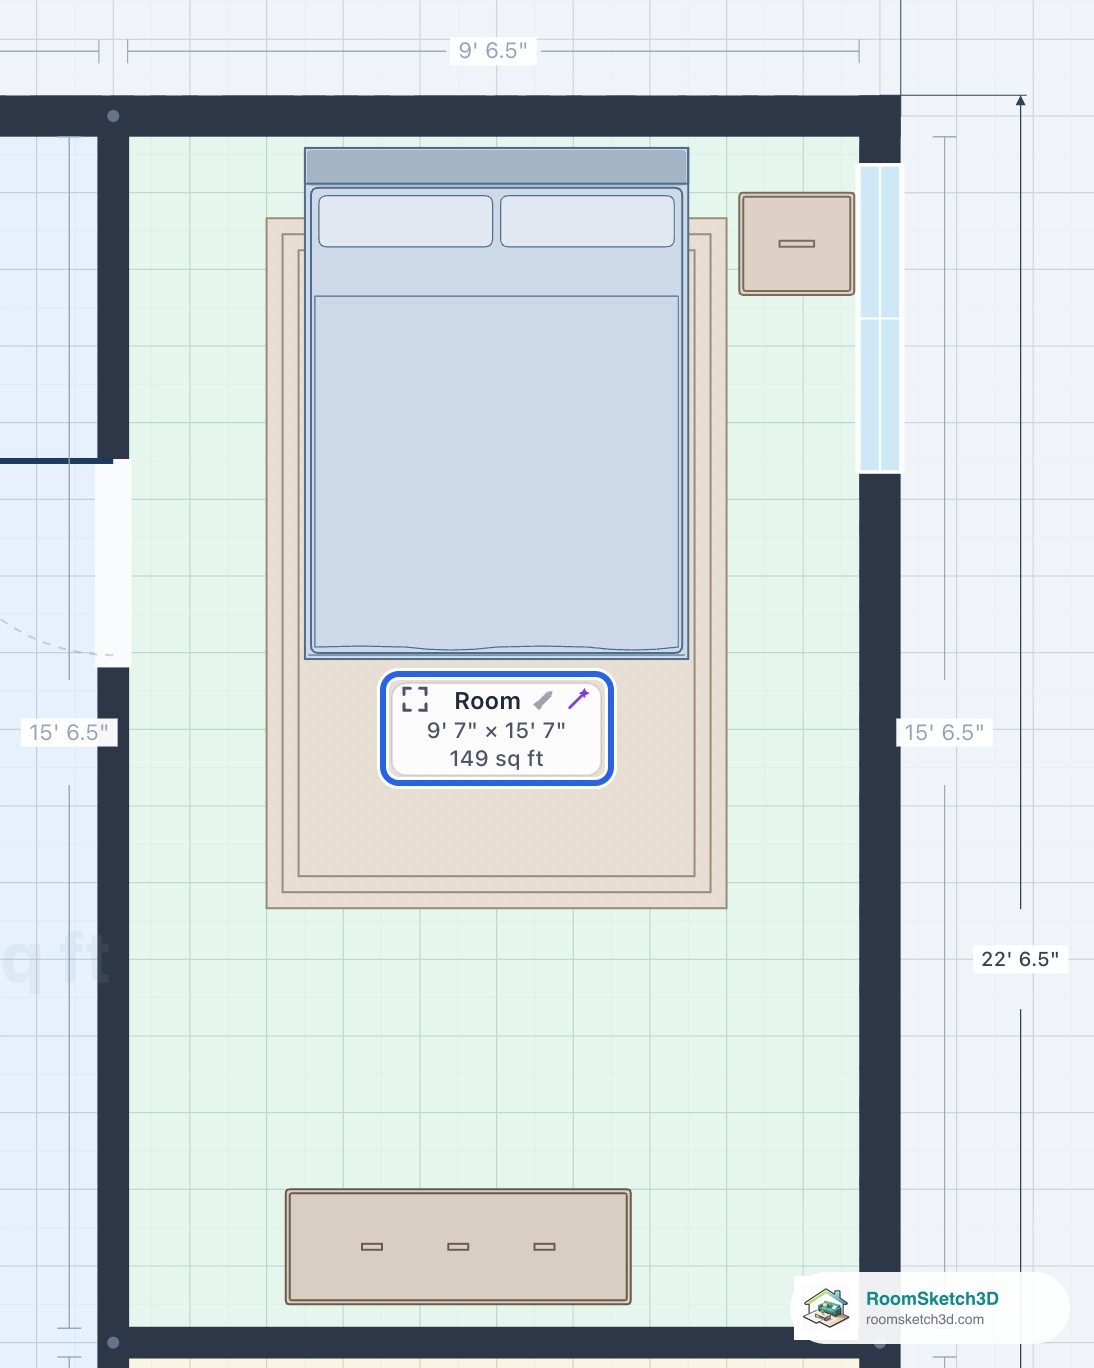Open the RoomSketch3D logo icon
The image size is (1094, 1368).
pyautogui.click(x=827, y=1307)
